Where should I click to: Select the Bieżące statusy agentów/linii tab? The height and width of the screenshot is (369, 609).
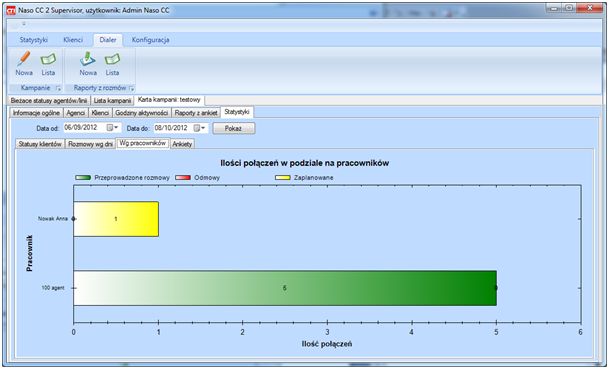tap(49, 101)
